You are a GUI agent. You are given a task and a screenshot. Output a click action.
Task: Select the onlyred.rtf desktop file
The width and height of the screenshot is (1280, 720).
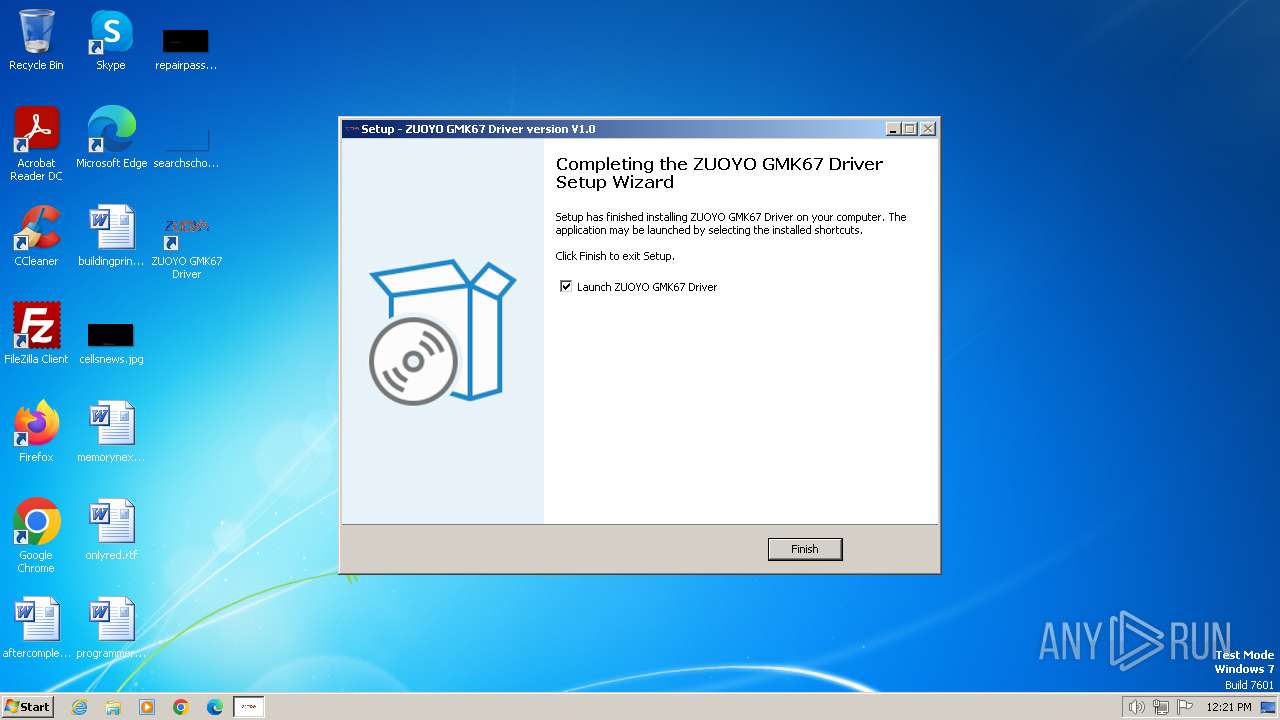[111, 530]
